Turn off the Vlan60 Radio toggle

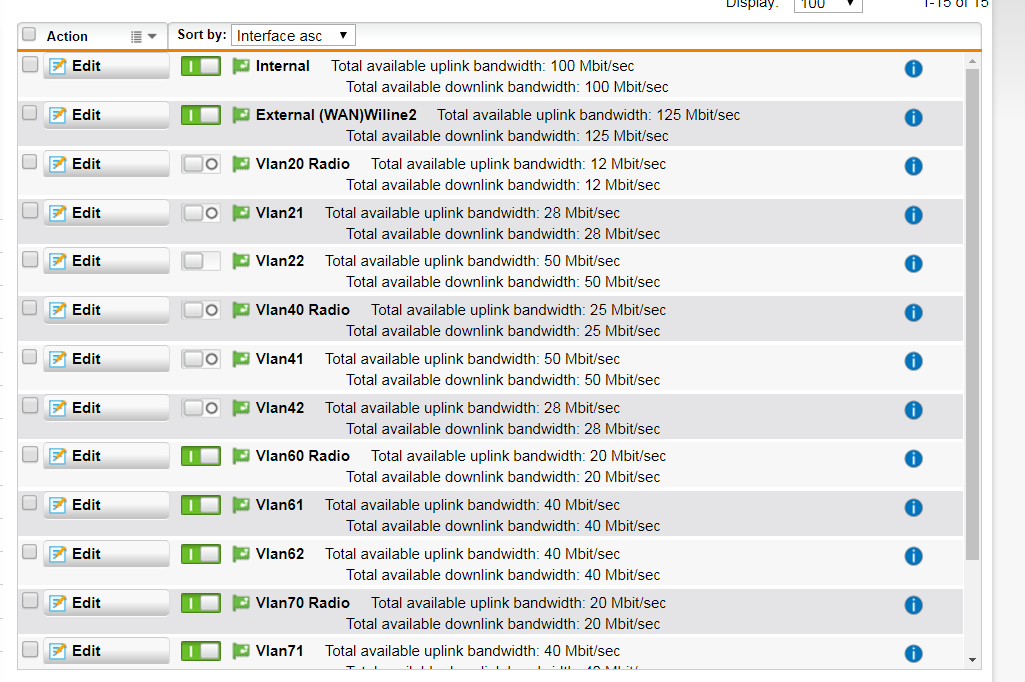coord(201,456)
